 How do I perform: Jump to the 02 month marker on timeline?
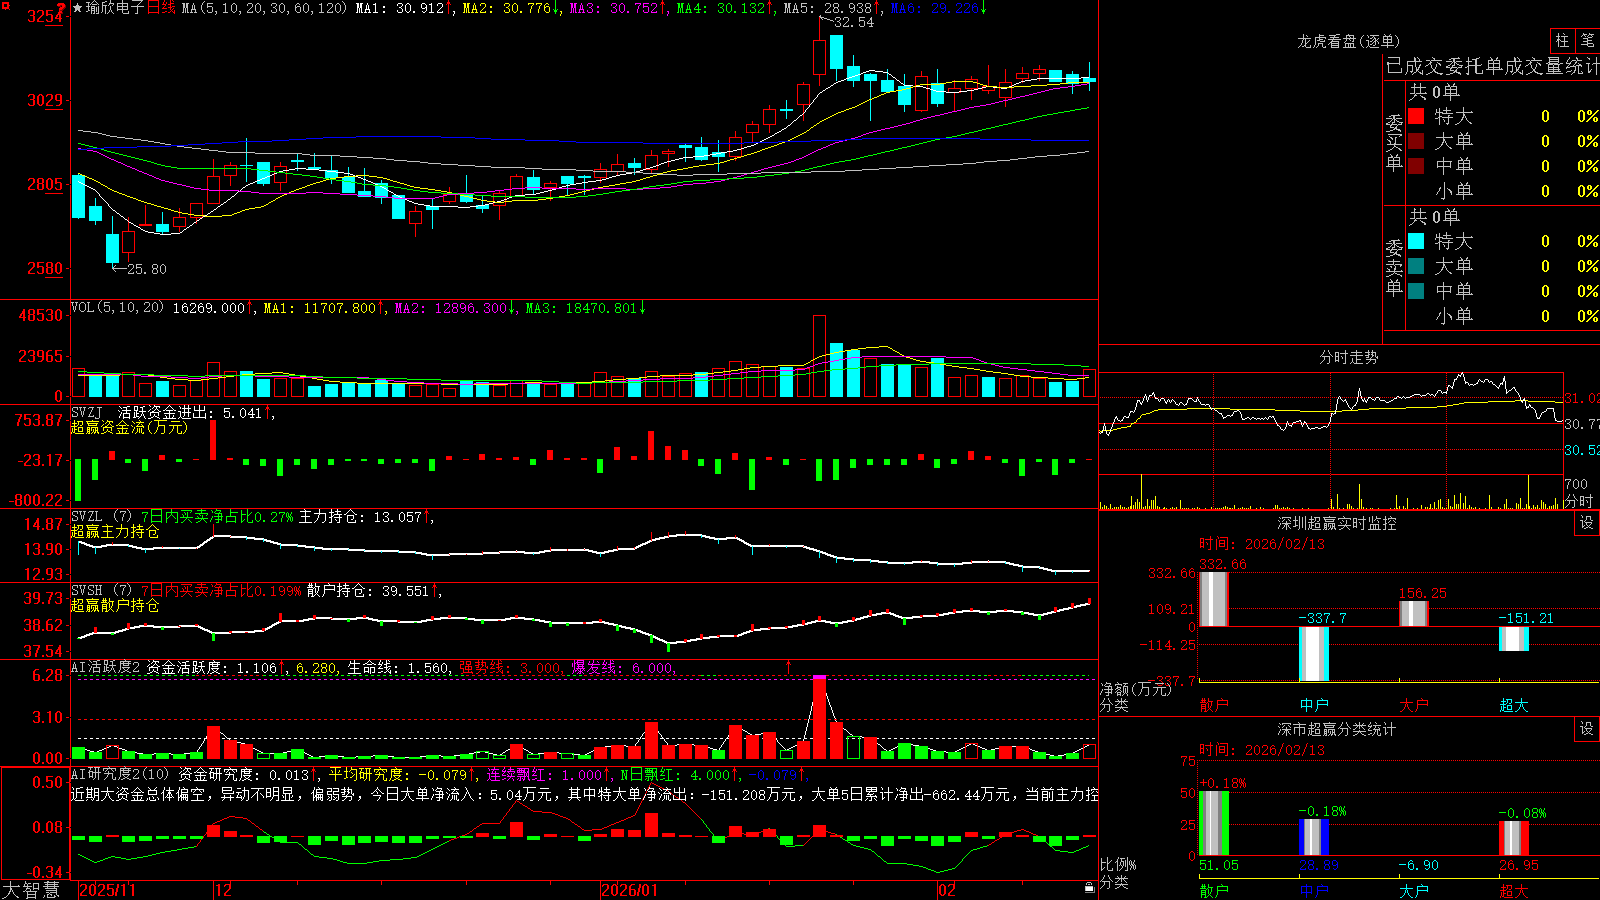pos(946,890)
